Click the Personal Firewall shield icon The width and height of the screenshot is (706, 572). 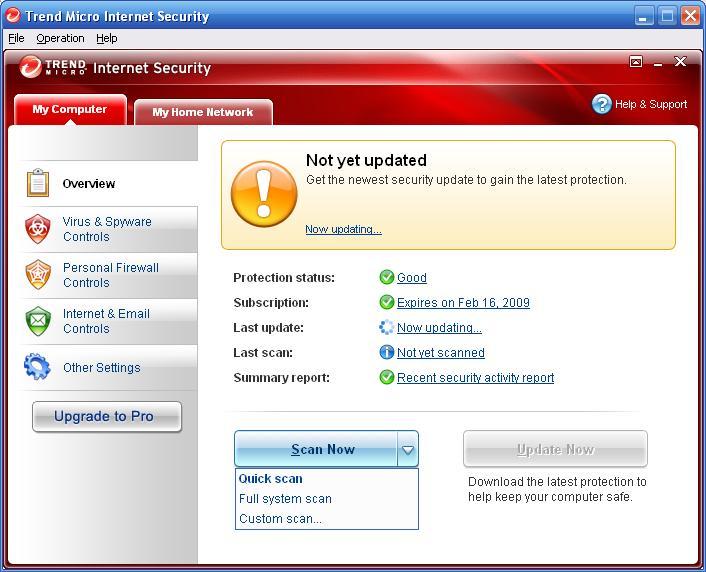point(38,275)
